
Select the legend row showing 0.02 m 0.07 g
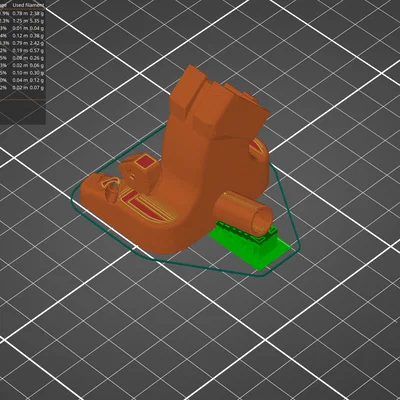click(x=22, y=87)
